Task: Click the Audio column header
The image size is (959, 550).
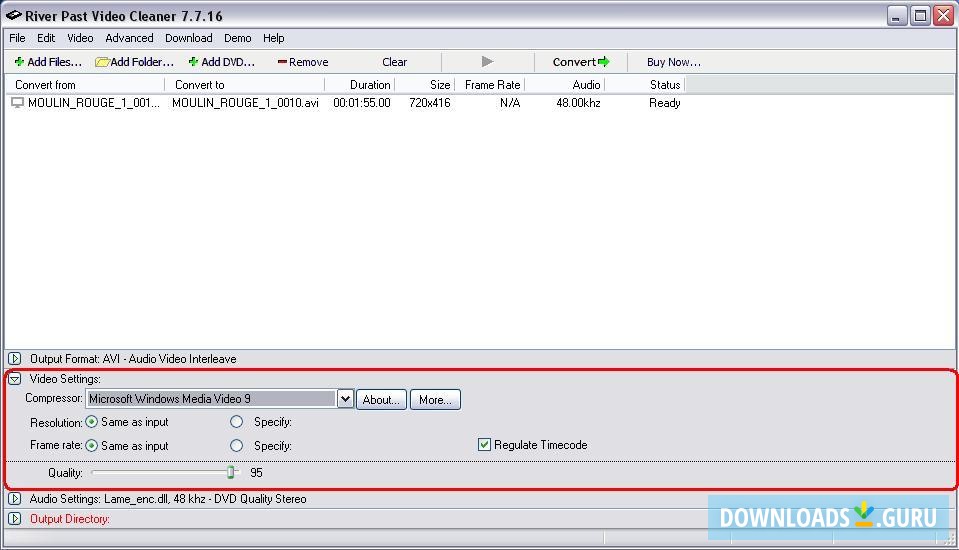Action: pos(565,84)
